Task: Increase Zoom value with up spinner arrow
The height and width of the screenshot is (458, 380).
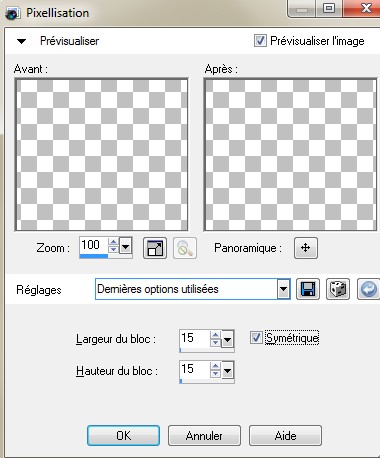Action: (x=114, y=242)
